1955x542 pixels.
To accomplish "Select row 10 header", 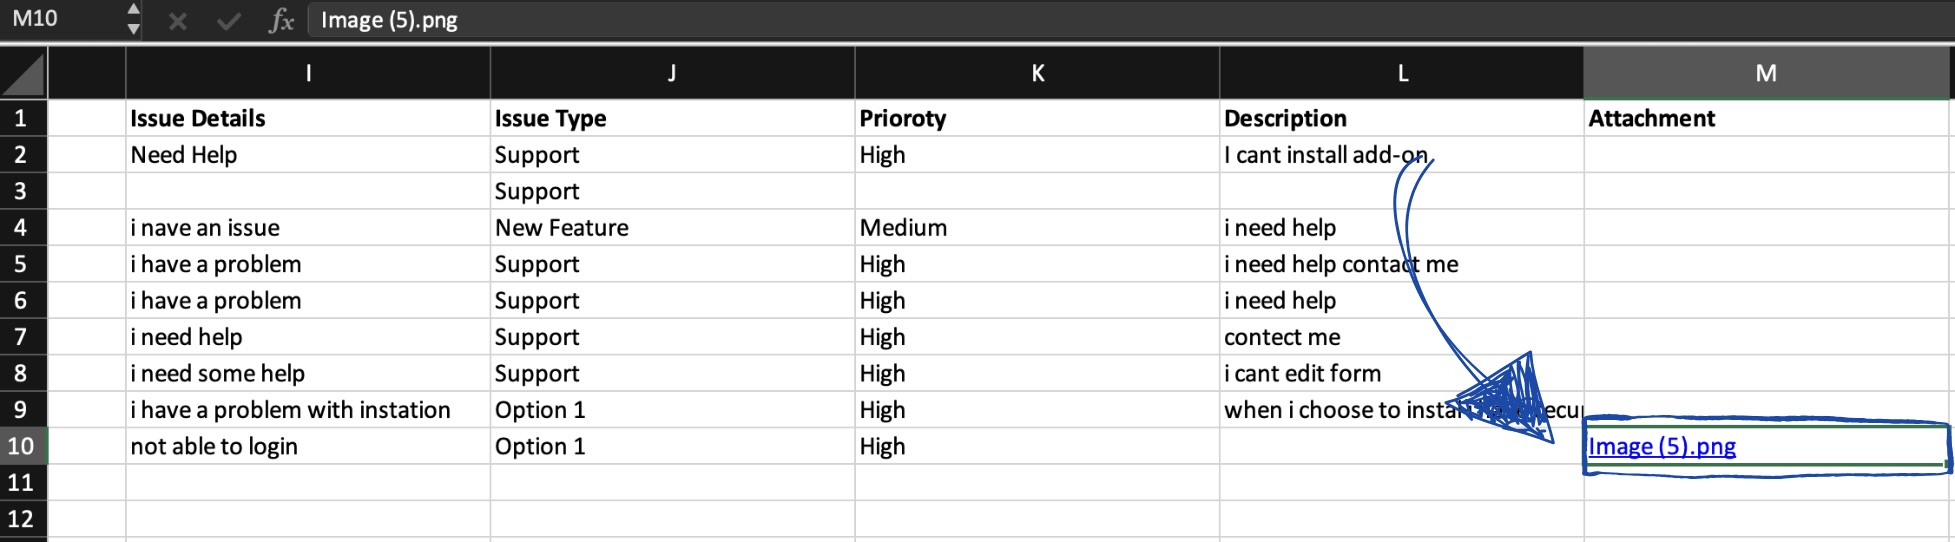I will (x=21, y=446).
